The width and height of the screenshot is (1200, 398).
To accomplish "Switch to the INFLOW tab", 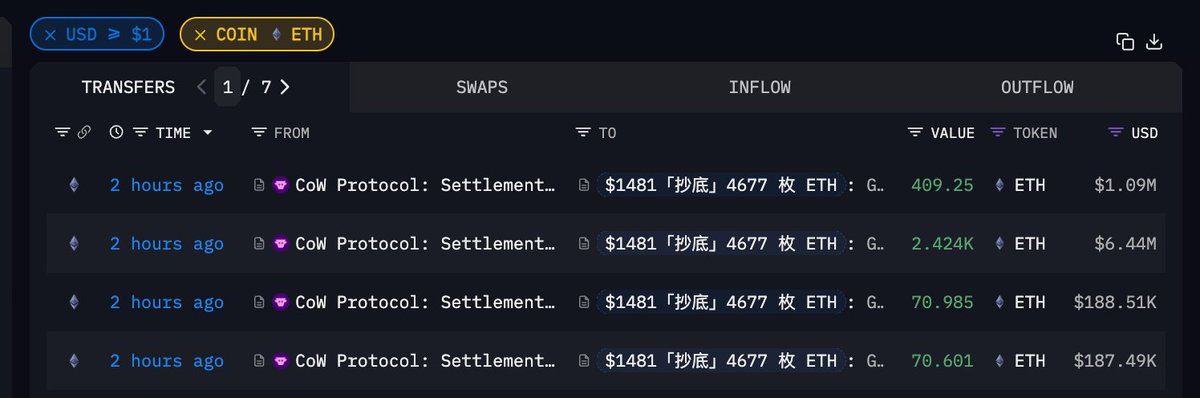I will pos(760,87).
